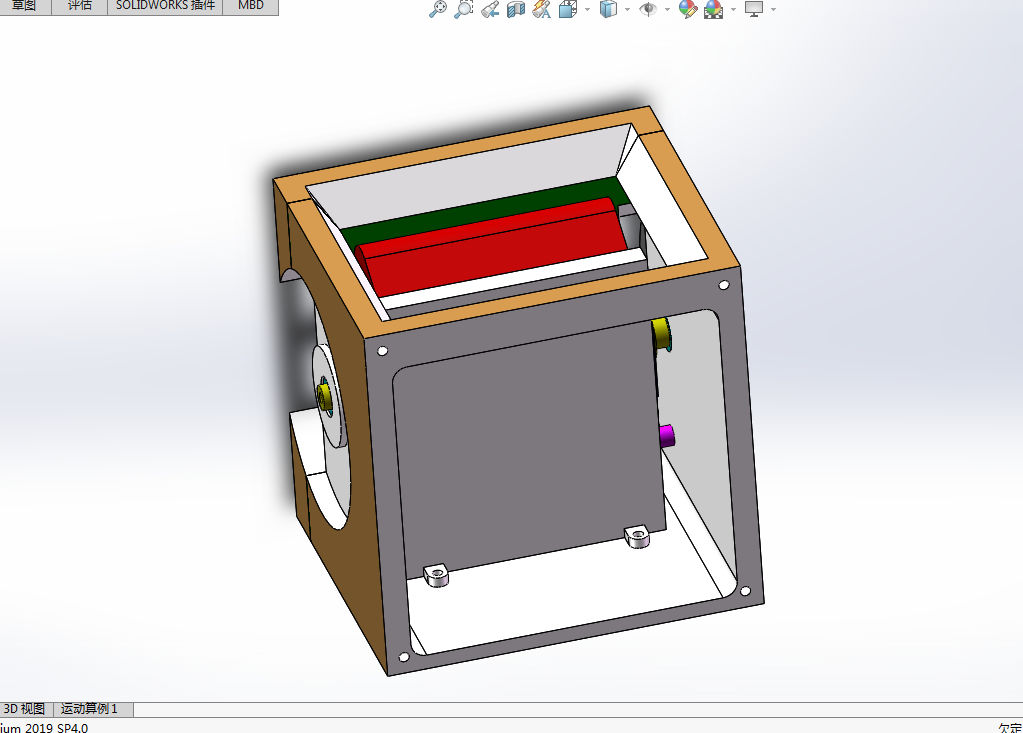Screen dimensions: 1023x733
Task: Click the View Settings monitor icon
Action: 754,9
